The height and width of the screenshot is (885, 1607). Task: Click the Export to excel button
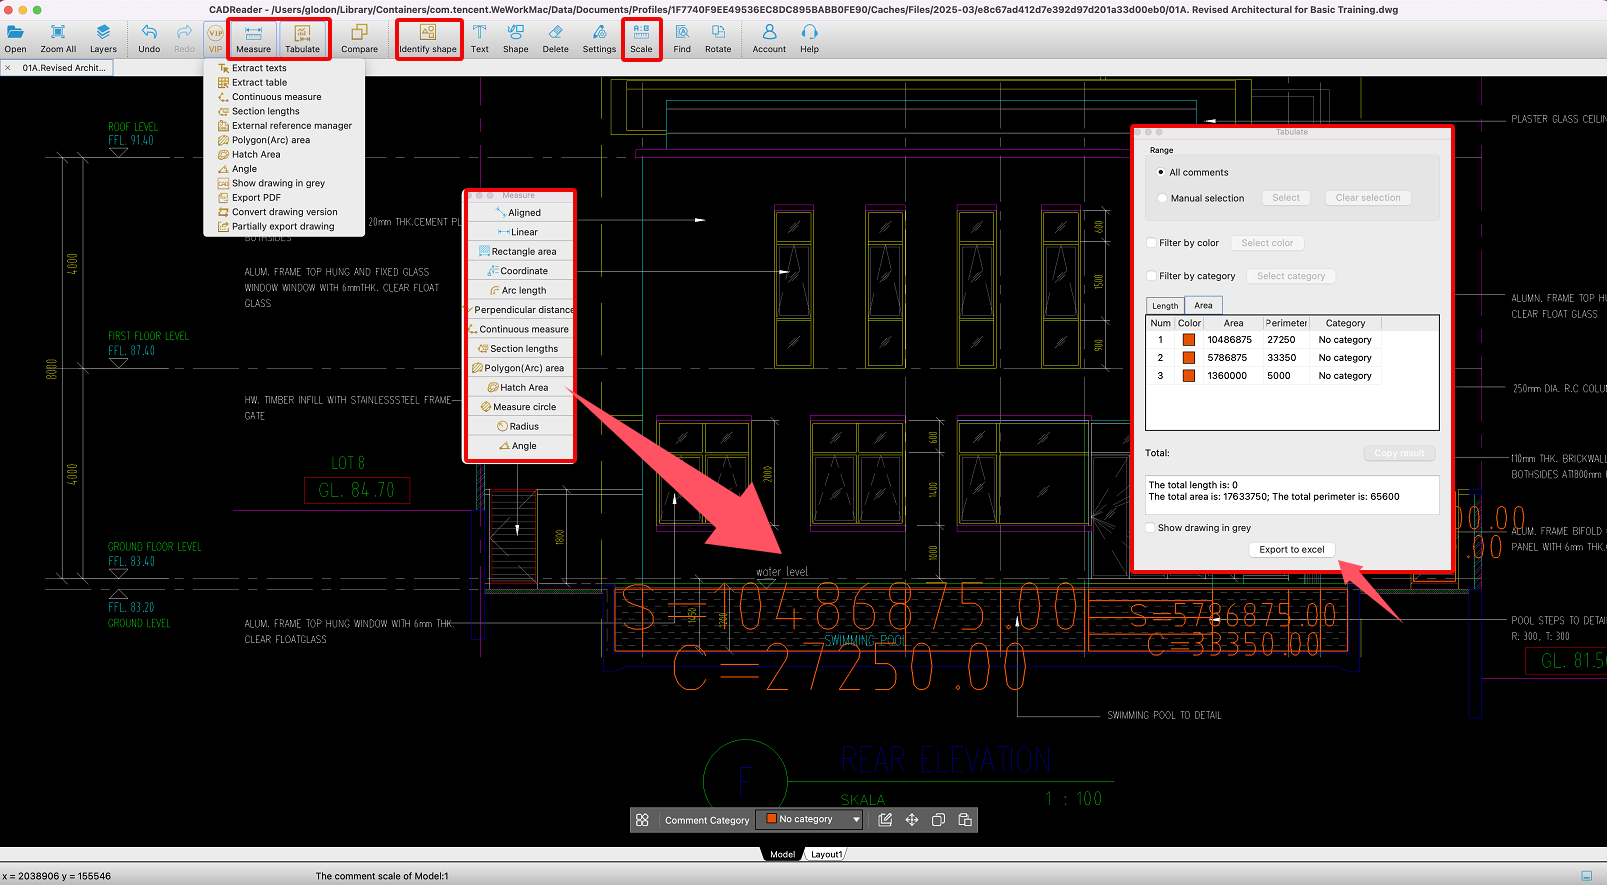coord(1292,550)
